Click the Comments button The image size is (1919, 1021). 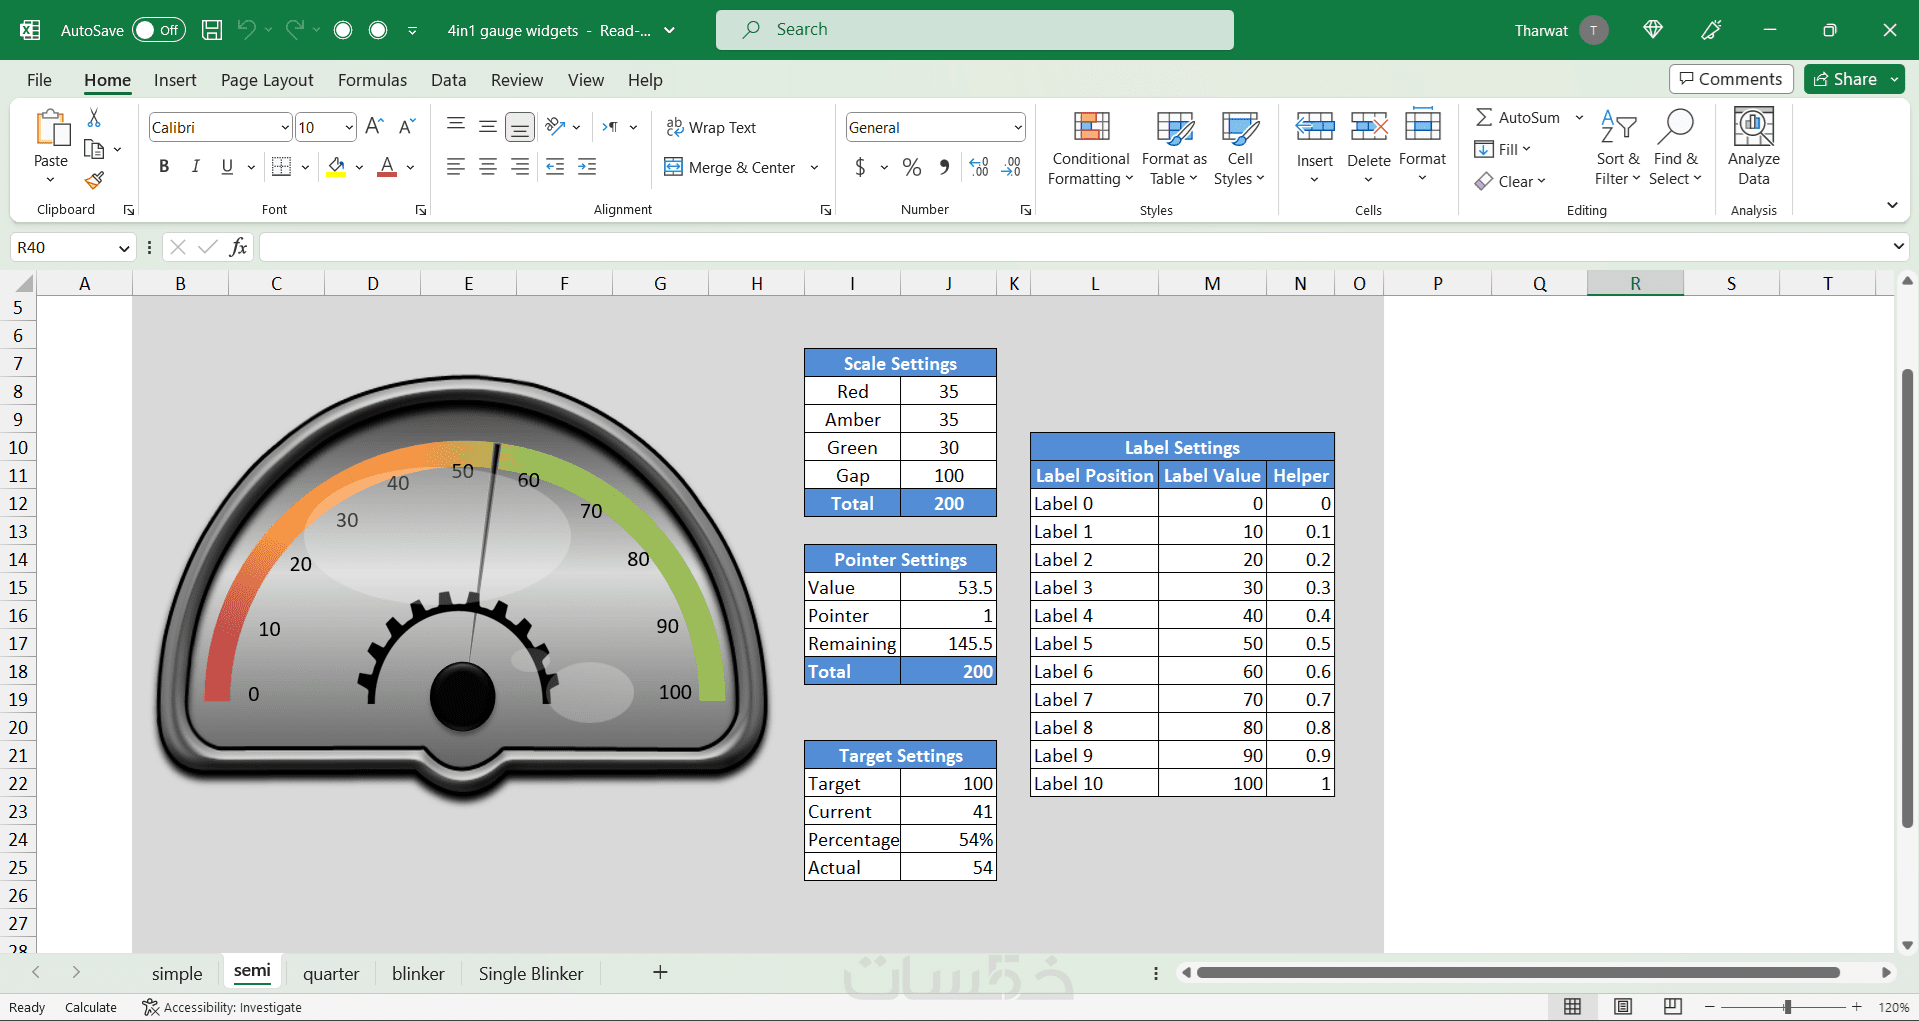1730,79
